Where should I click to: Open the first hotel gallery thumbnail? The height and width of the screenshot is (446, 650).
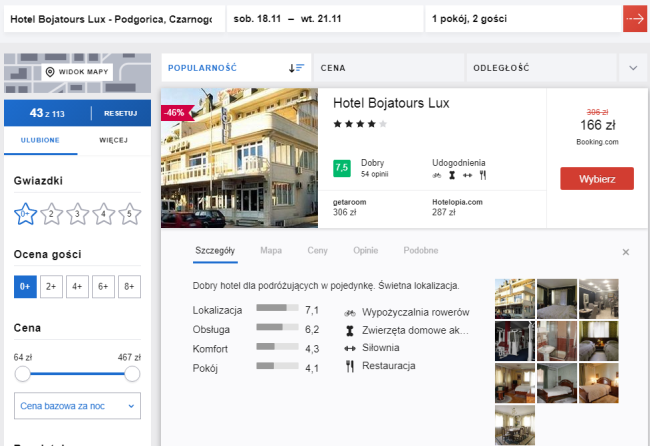tap(514, 298)
